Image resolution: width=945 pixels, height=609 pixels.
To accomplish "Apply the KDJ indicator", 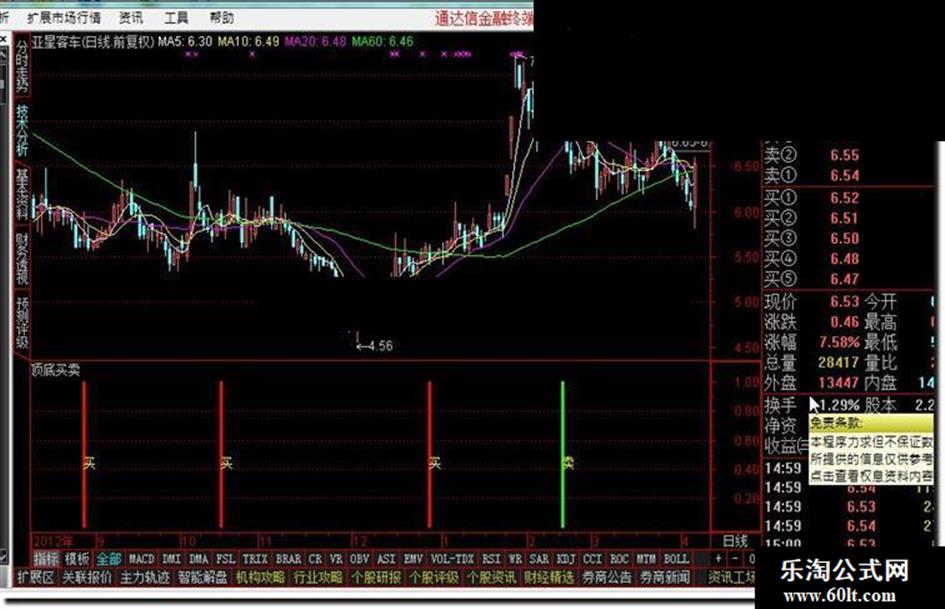I will 565,559.
